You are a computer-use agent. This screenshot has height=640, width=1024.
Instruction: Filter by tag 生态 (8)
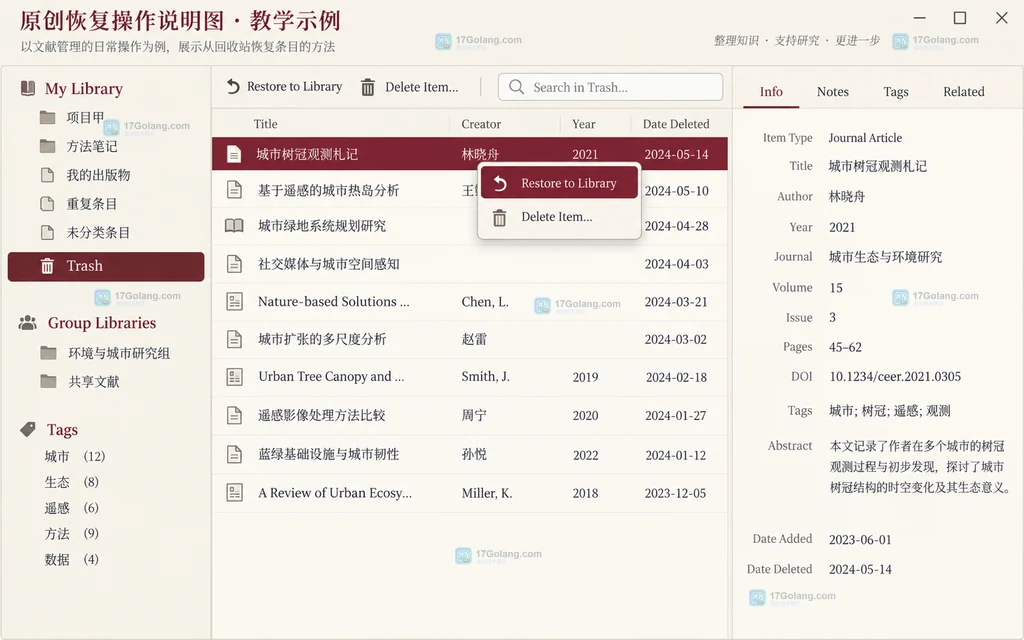coord(71,482)
